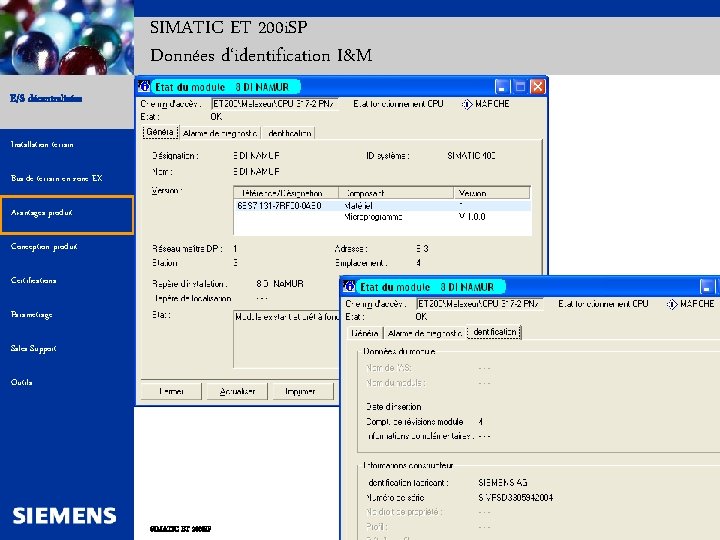Close the back Etat du module window
This screenshot has width=720, height=540.
point(538,86)
